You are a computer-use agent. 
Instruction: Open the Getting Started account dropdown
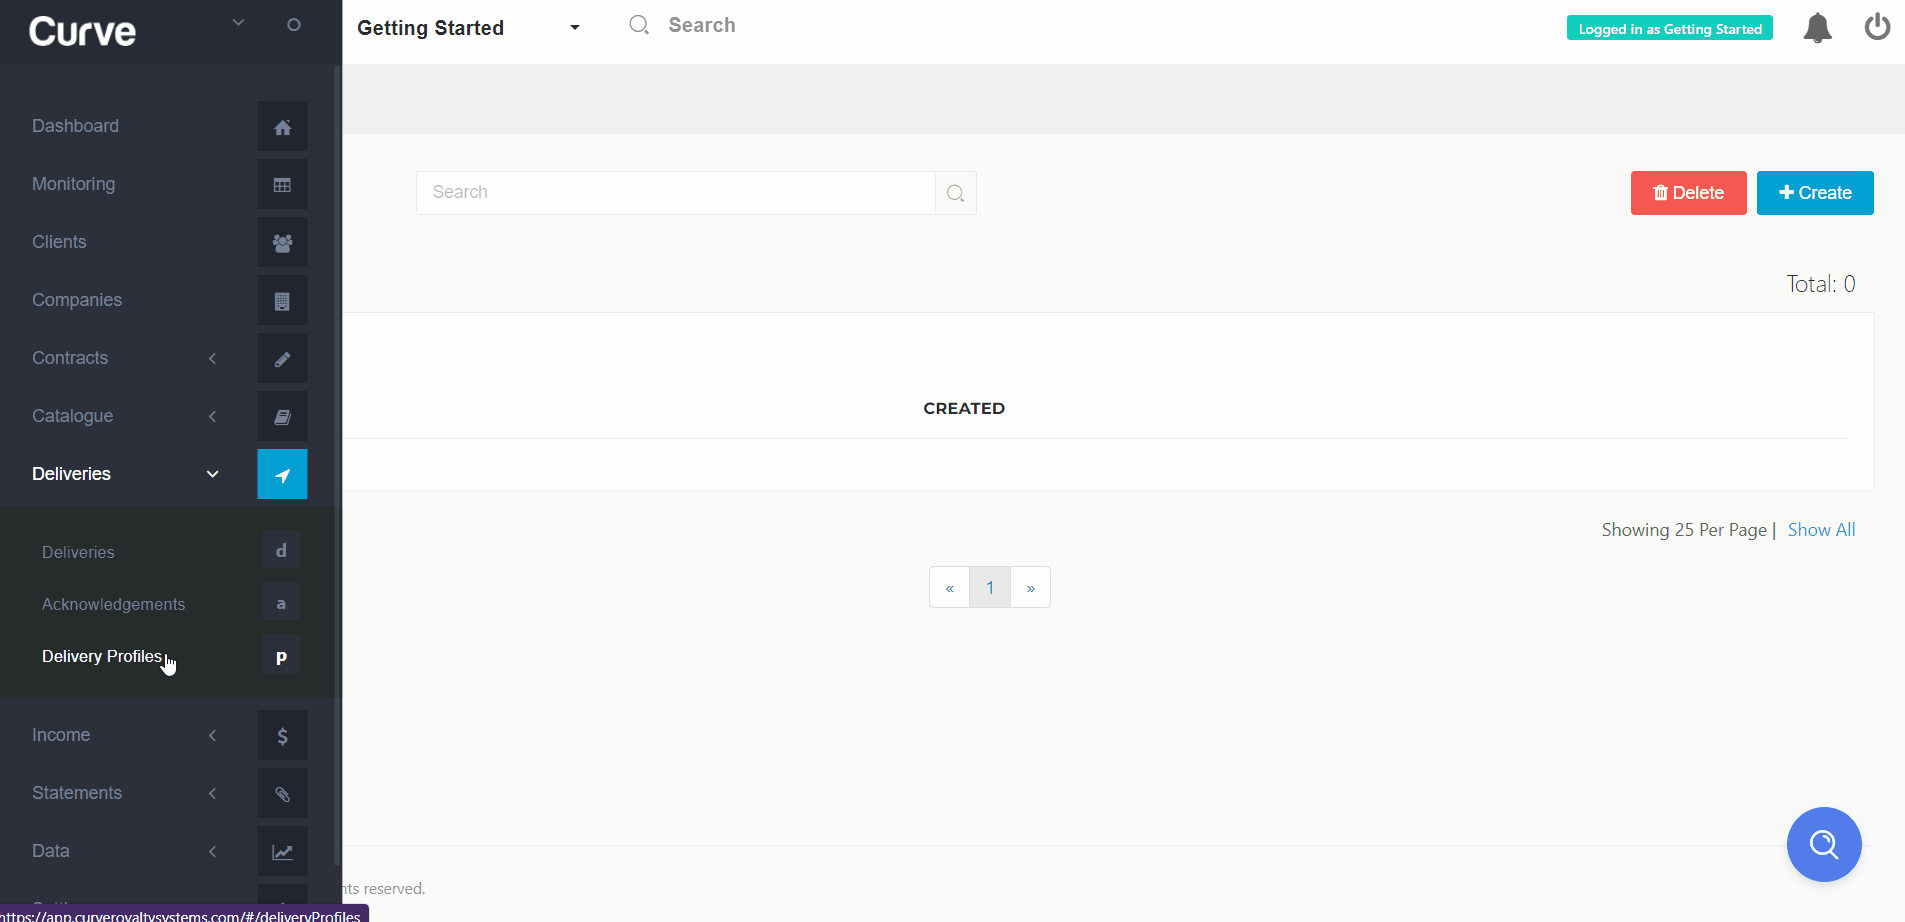468,28
